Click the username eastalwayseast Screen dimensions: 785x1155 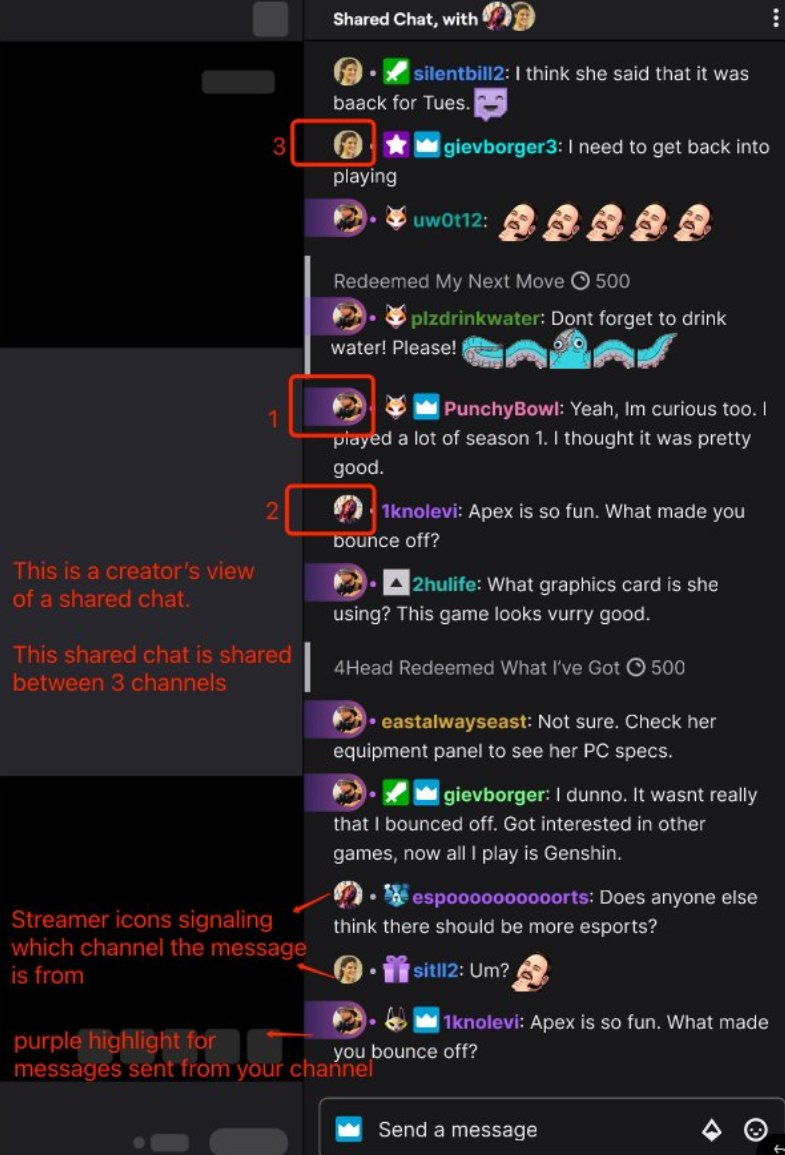[x=454, y=721]
